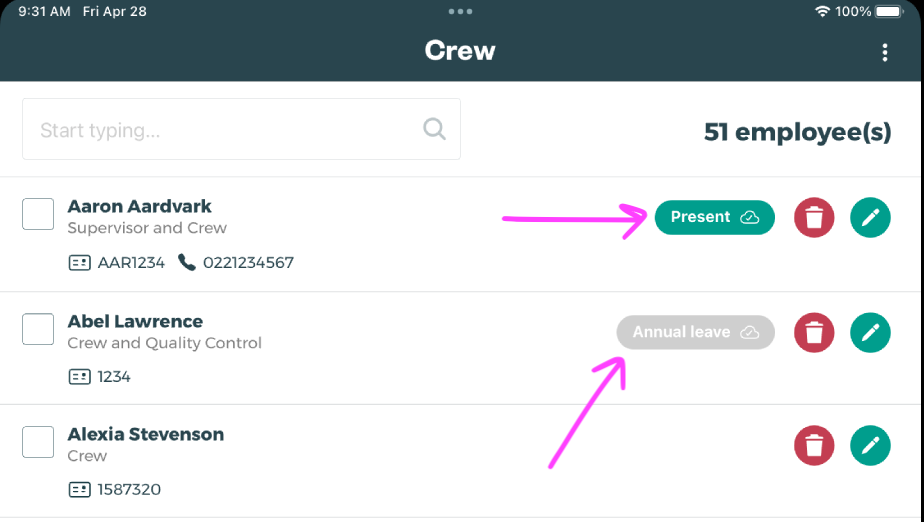This screenshot has height=522, width=924.
Task: Focus the Start typing search field
Action: (x=225, y=130)
